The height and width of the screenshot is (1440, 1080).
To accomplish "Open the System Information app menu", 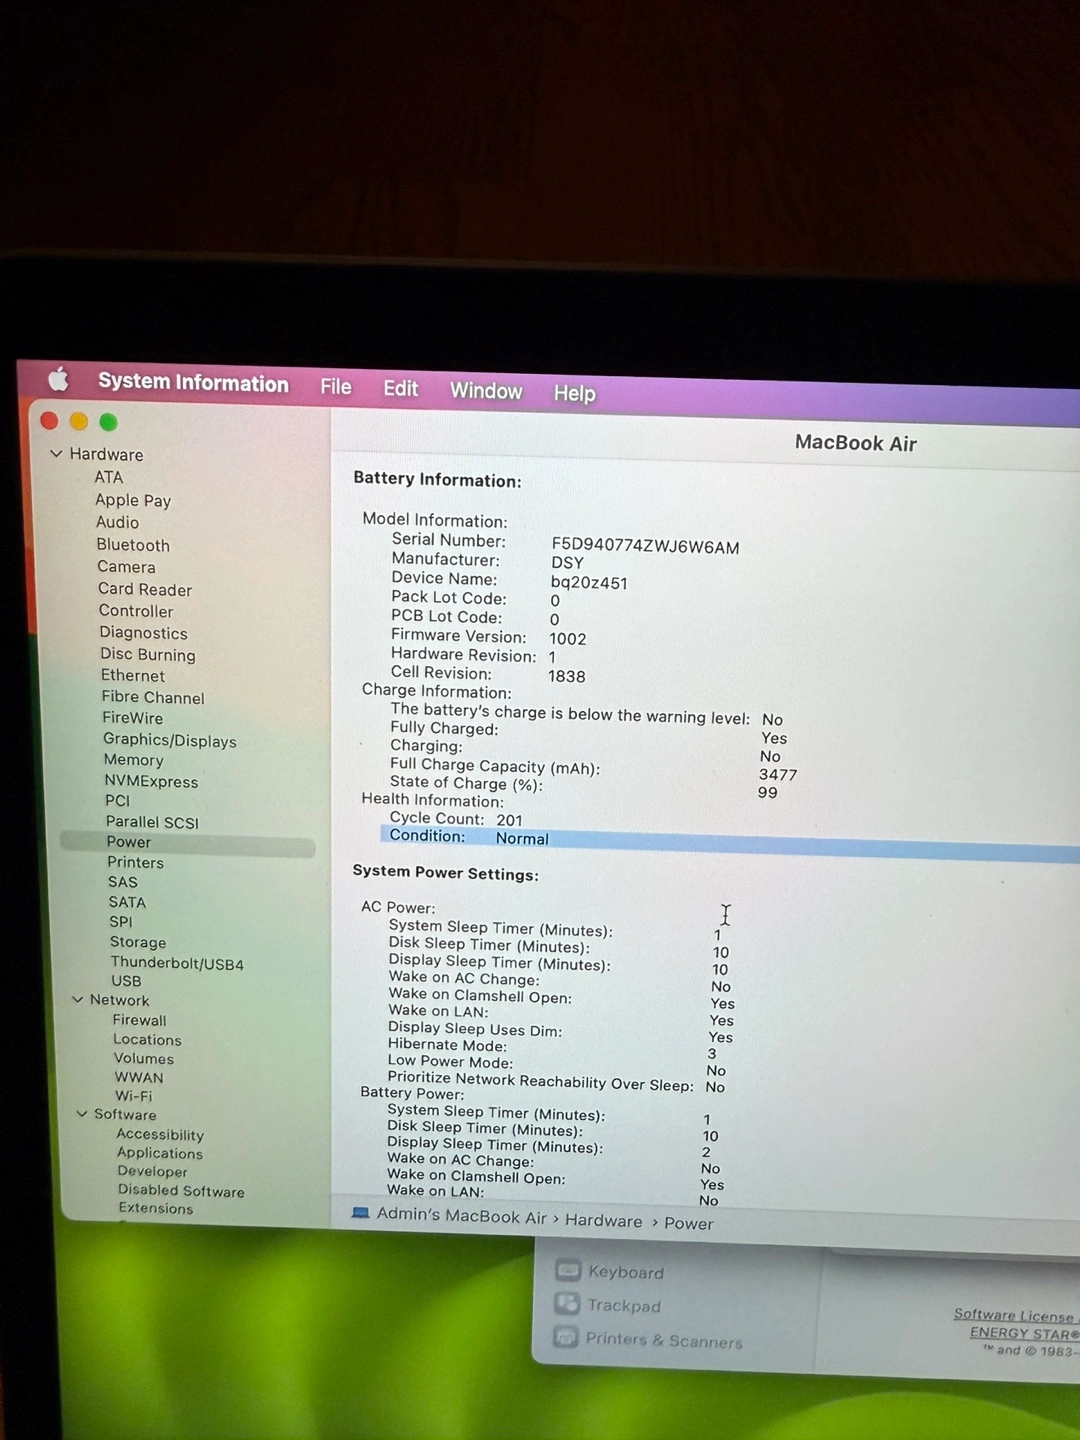I will click(193, 383).
